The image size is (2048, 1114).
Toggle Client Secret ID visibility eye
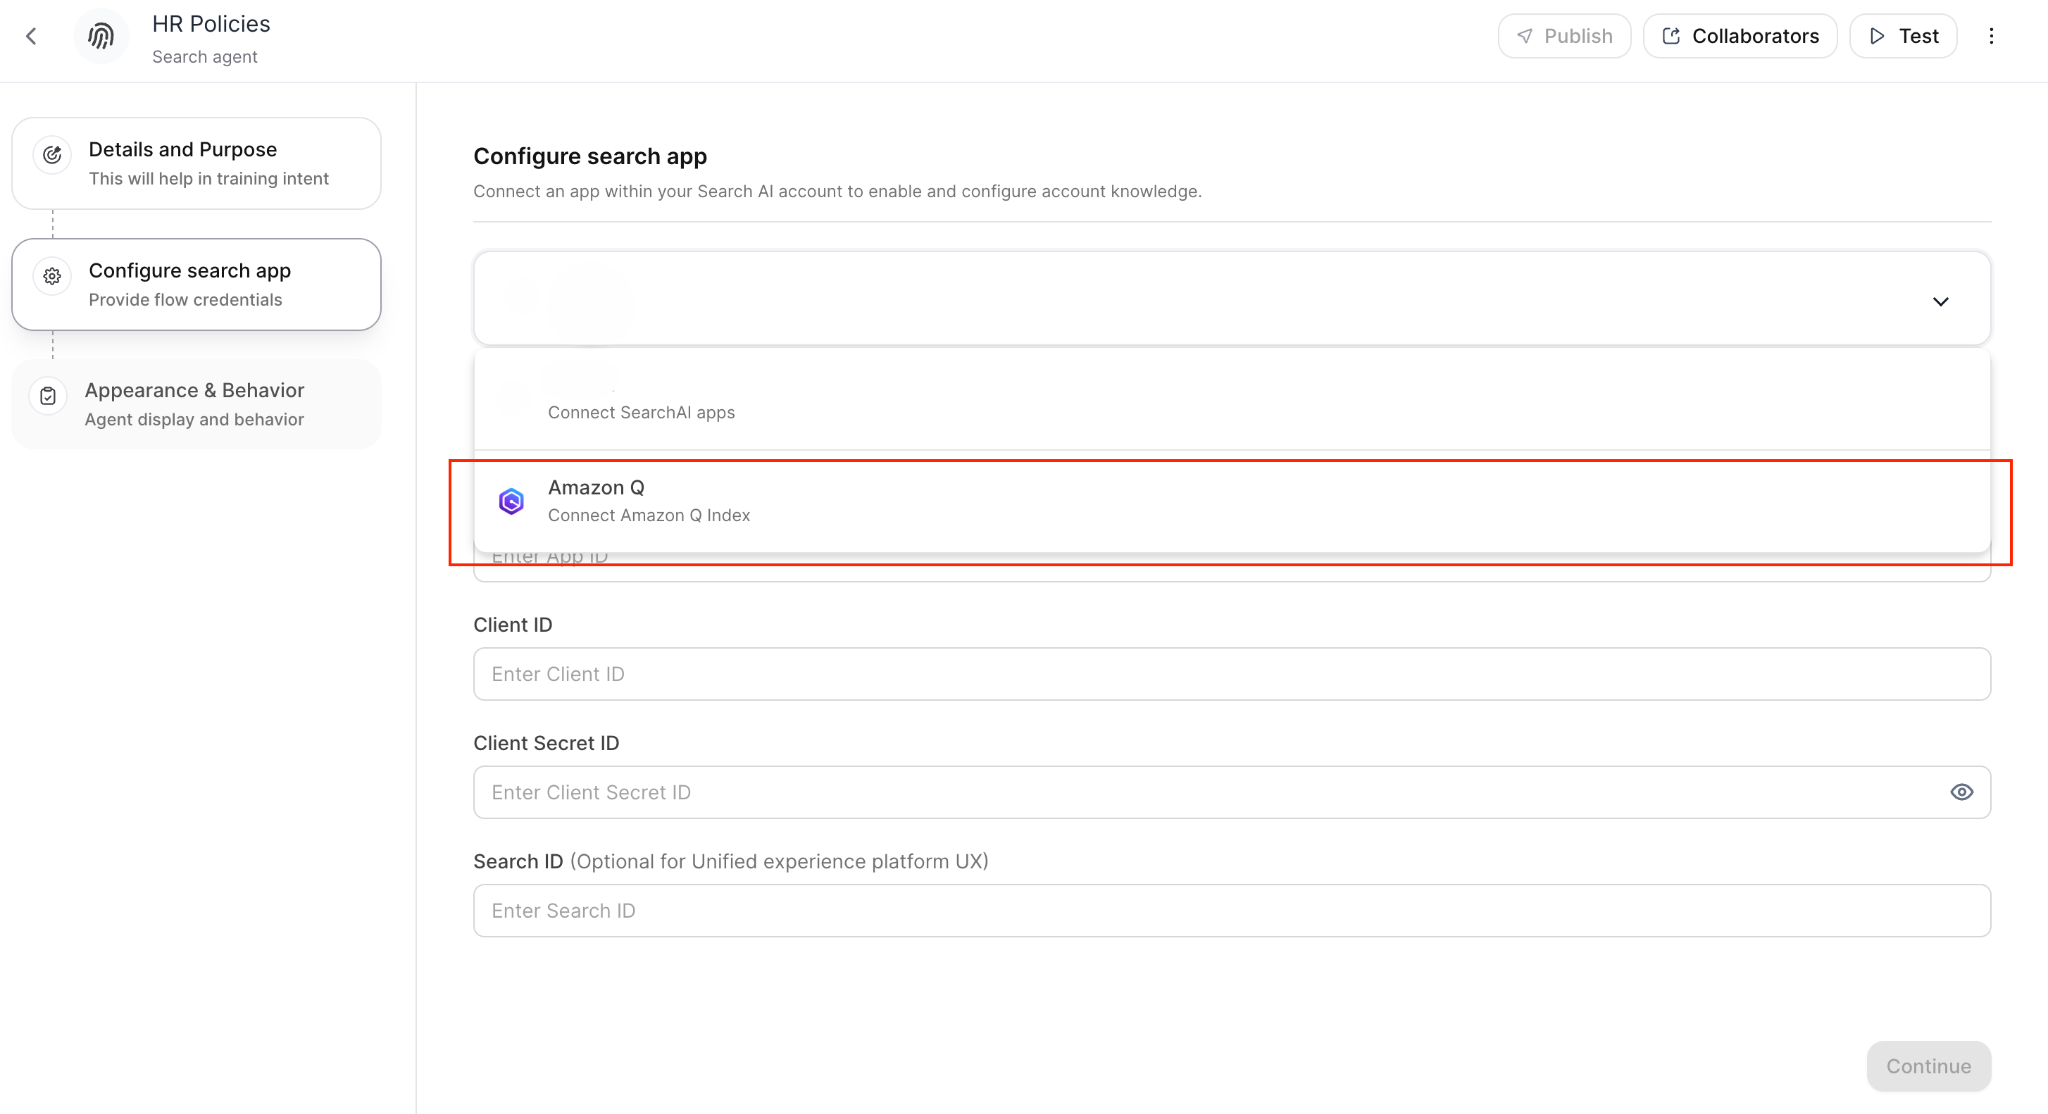pos(1961,792)
